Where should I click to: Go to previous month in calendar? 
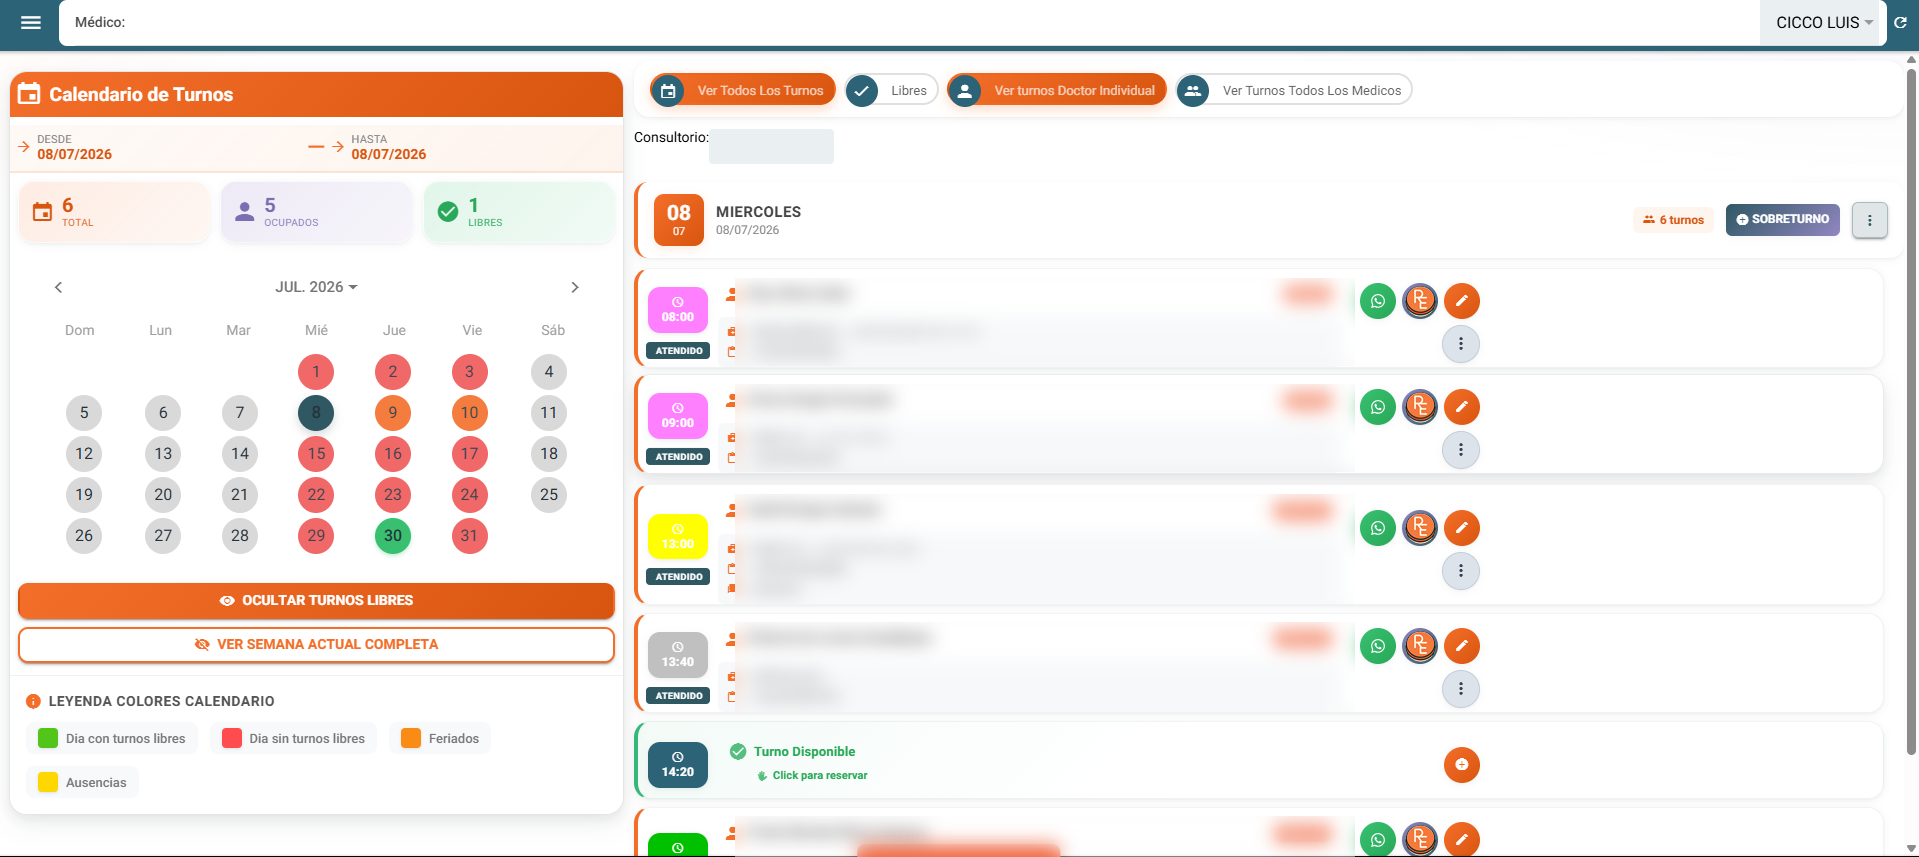[58, 287]
